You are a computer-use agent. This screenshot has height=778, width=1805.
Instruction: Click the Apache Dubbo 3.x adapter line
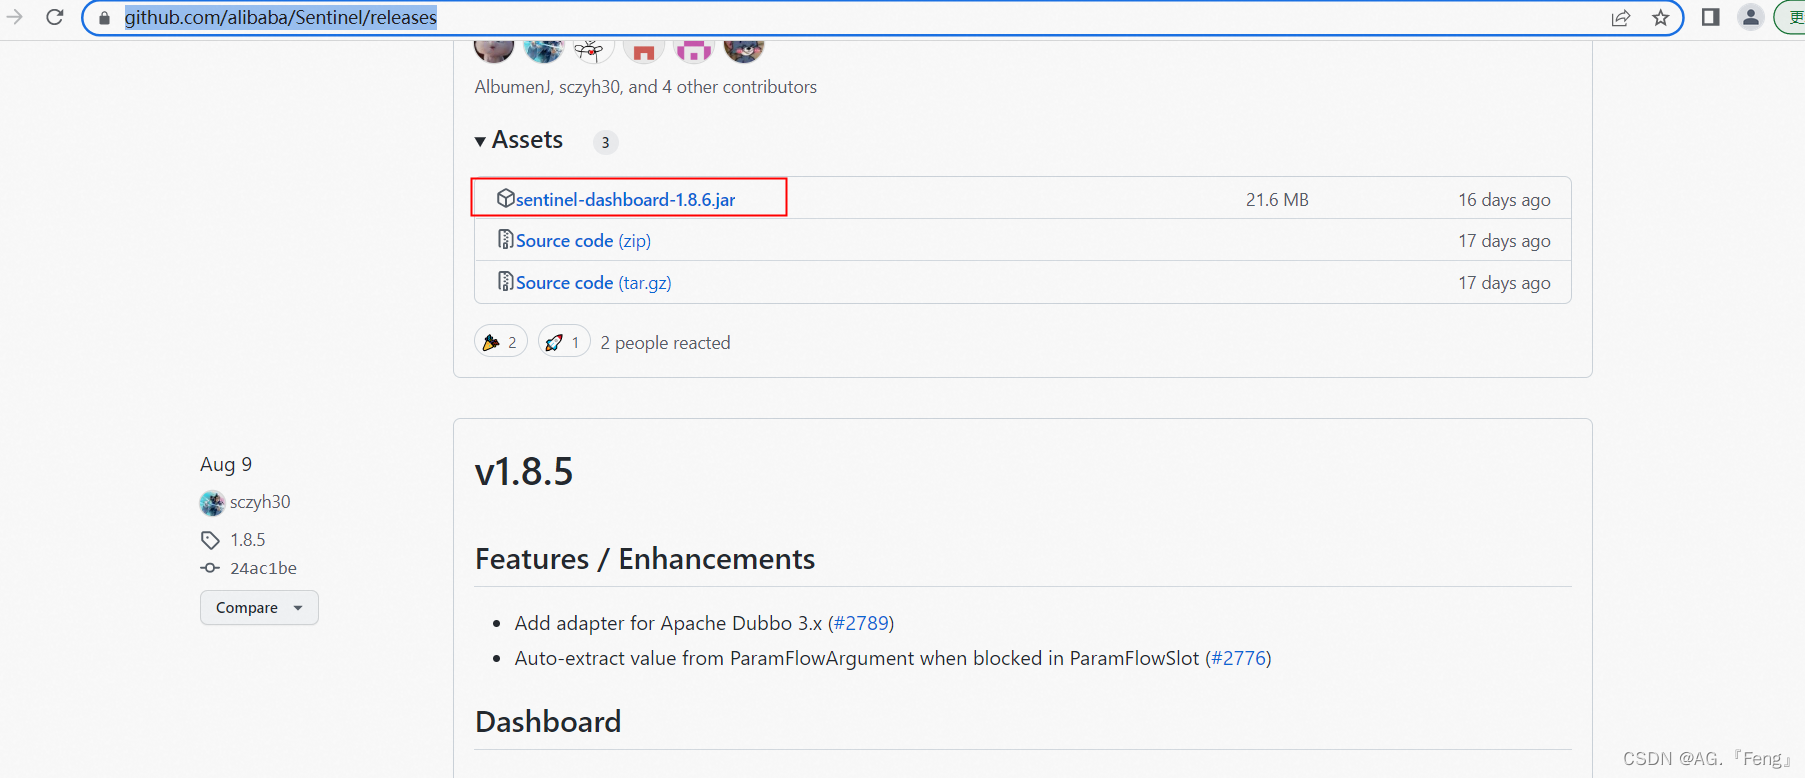click(704, 623)
